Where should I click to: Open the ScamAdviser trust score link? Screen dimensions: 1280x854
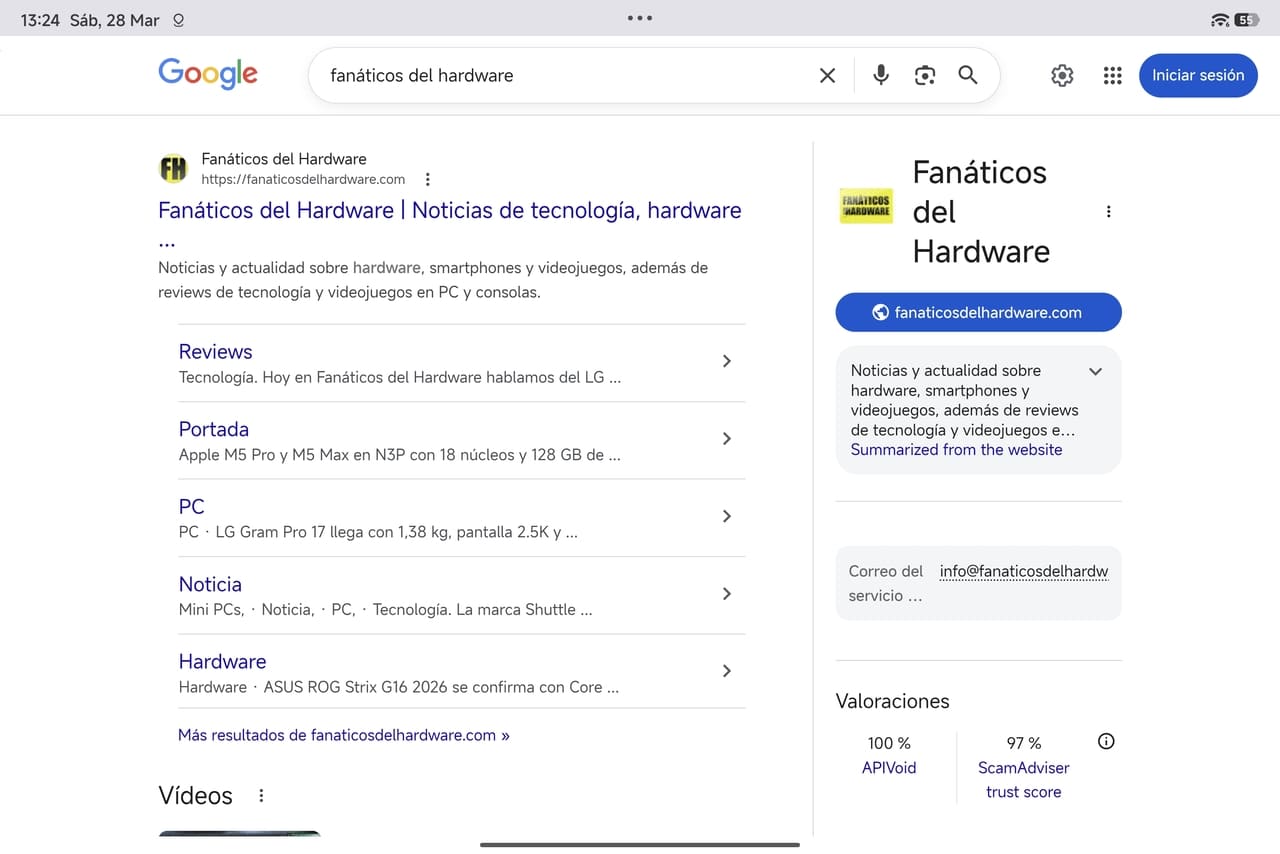pos(1023,780)
